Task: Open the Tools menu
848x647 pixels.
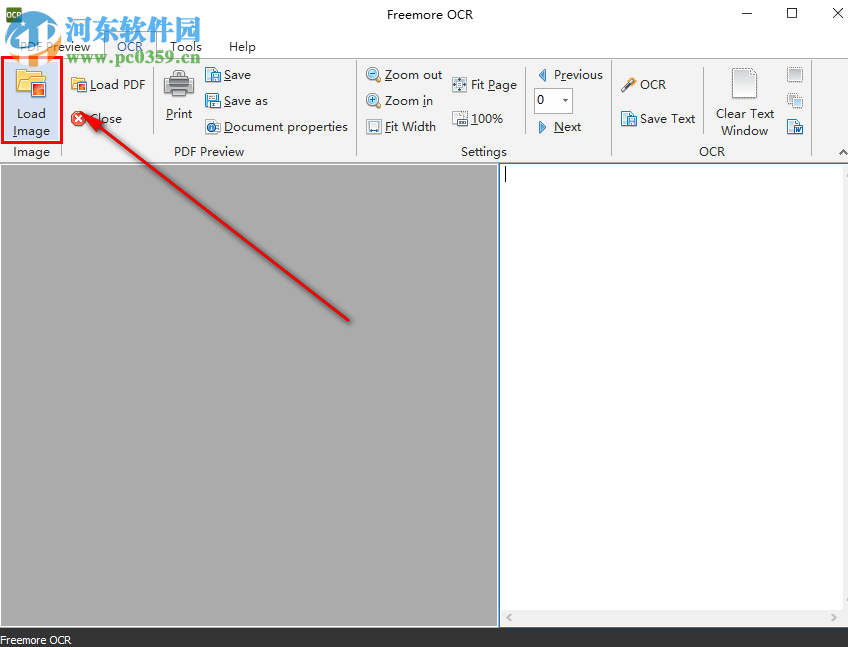Action: click(x=185, y=46)
